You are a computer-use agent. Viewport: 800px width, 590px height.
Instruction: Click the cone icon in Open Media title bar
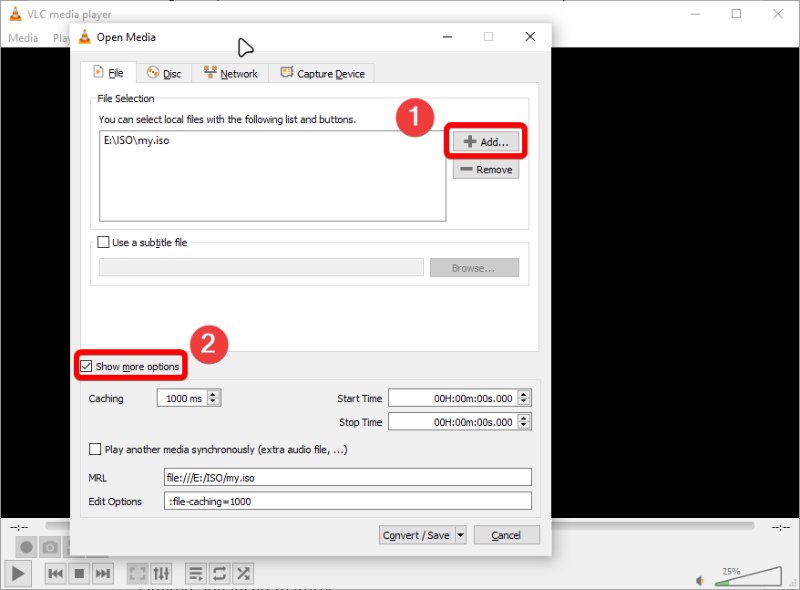[x=85, y=37]
